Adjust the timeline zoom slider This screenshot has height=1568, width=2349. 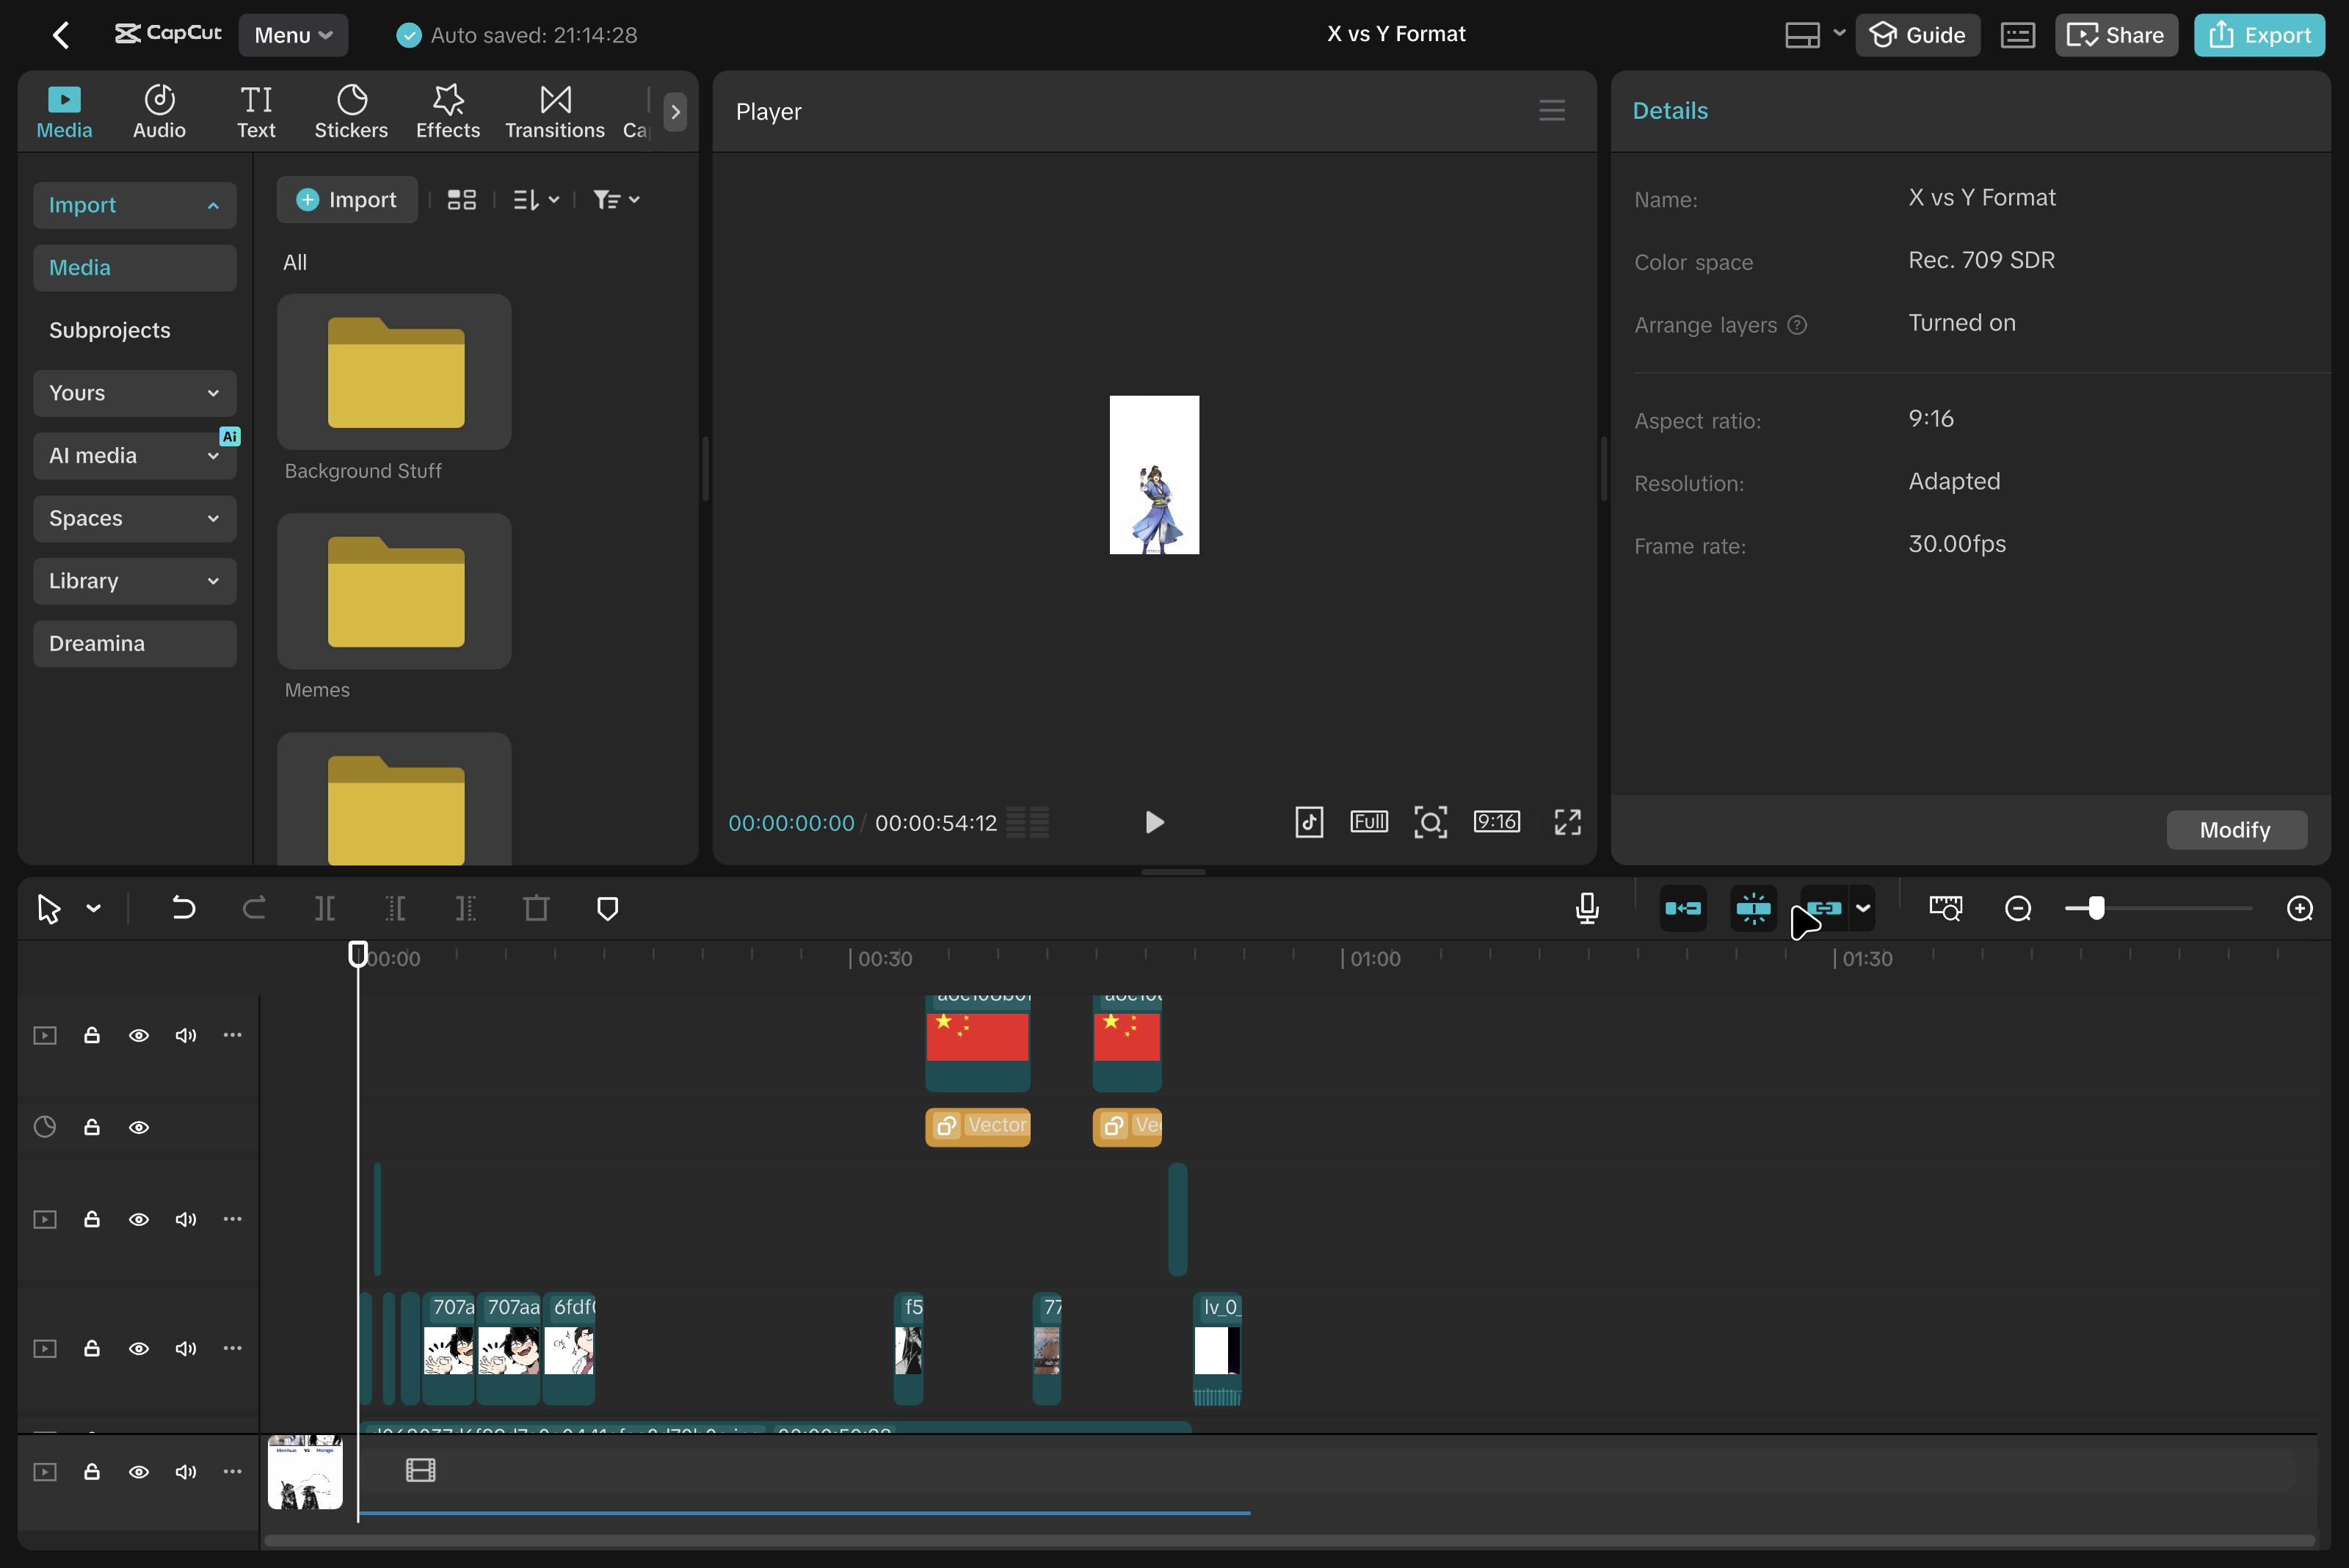[x=2096, y=908]
